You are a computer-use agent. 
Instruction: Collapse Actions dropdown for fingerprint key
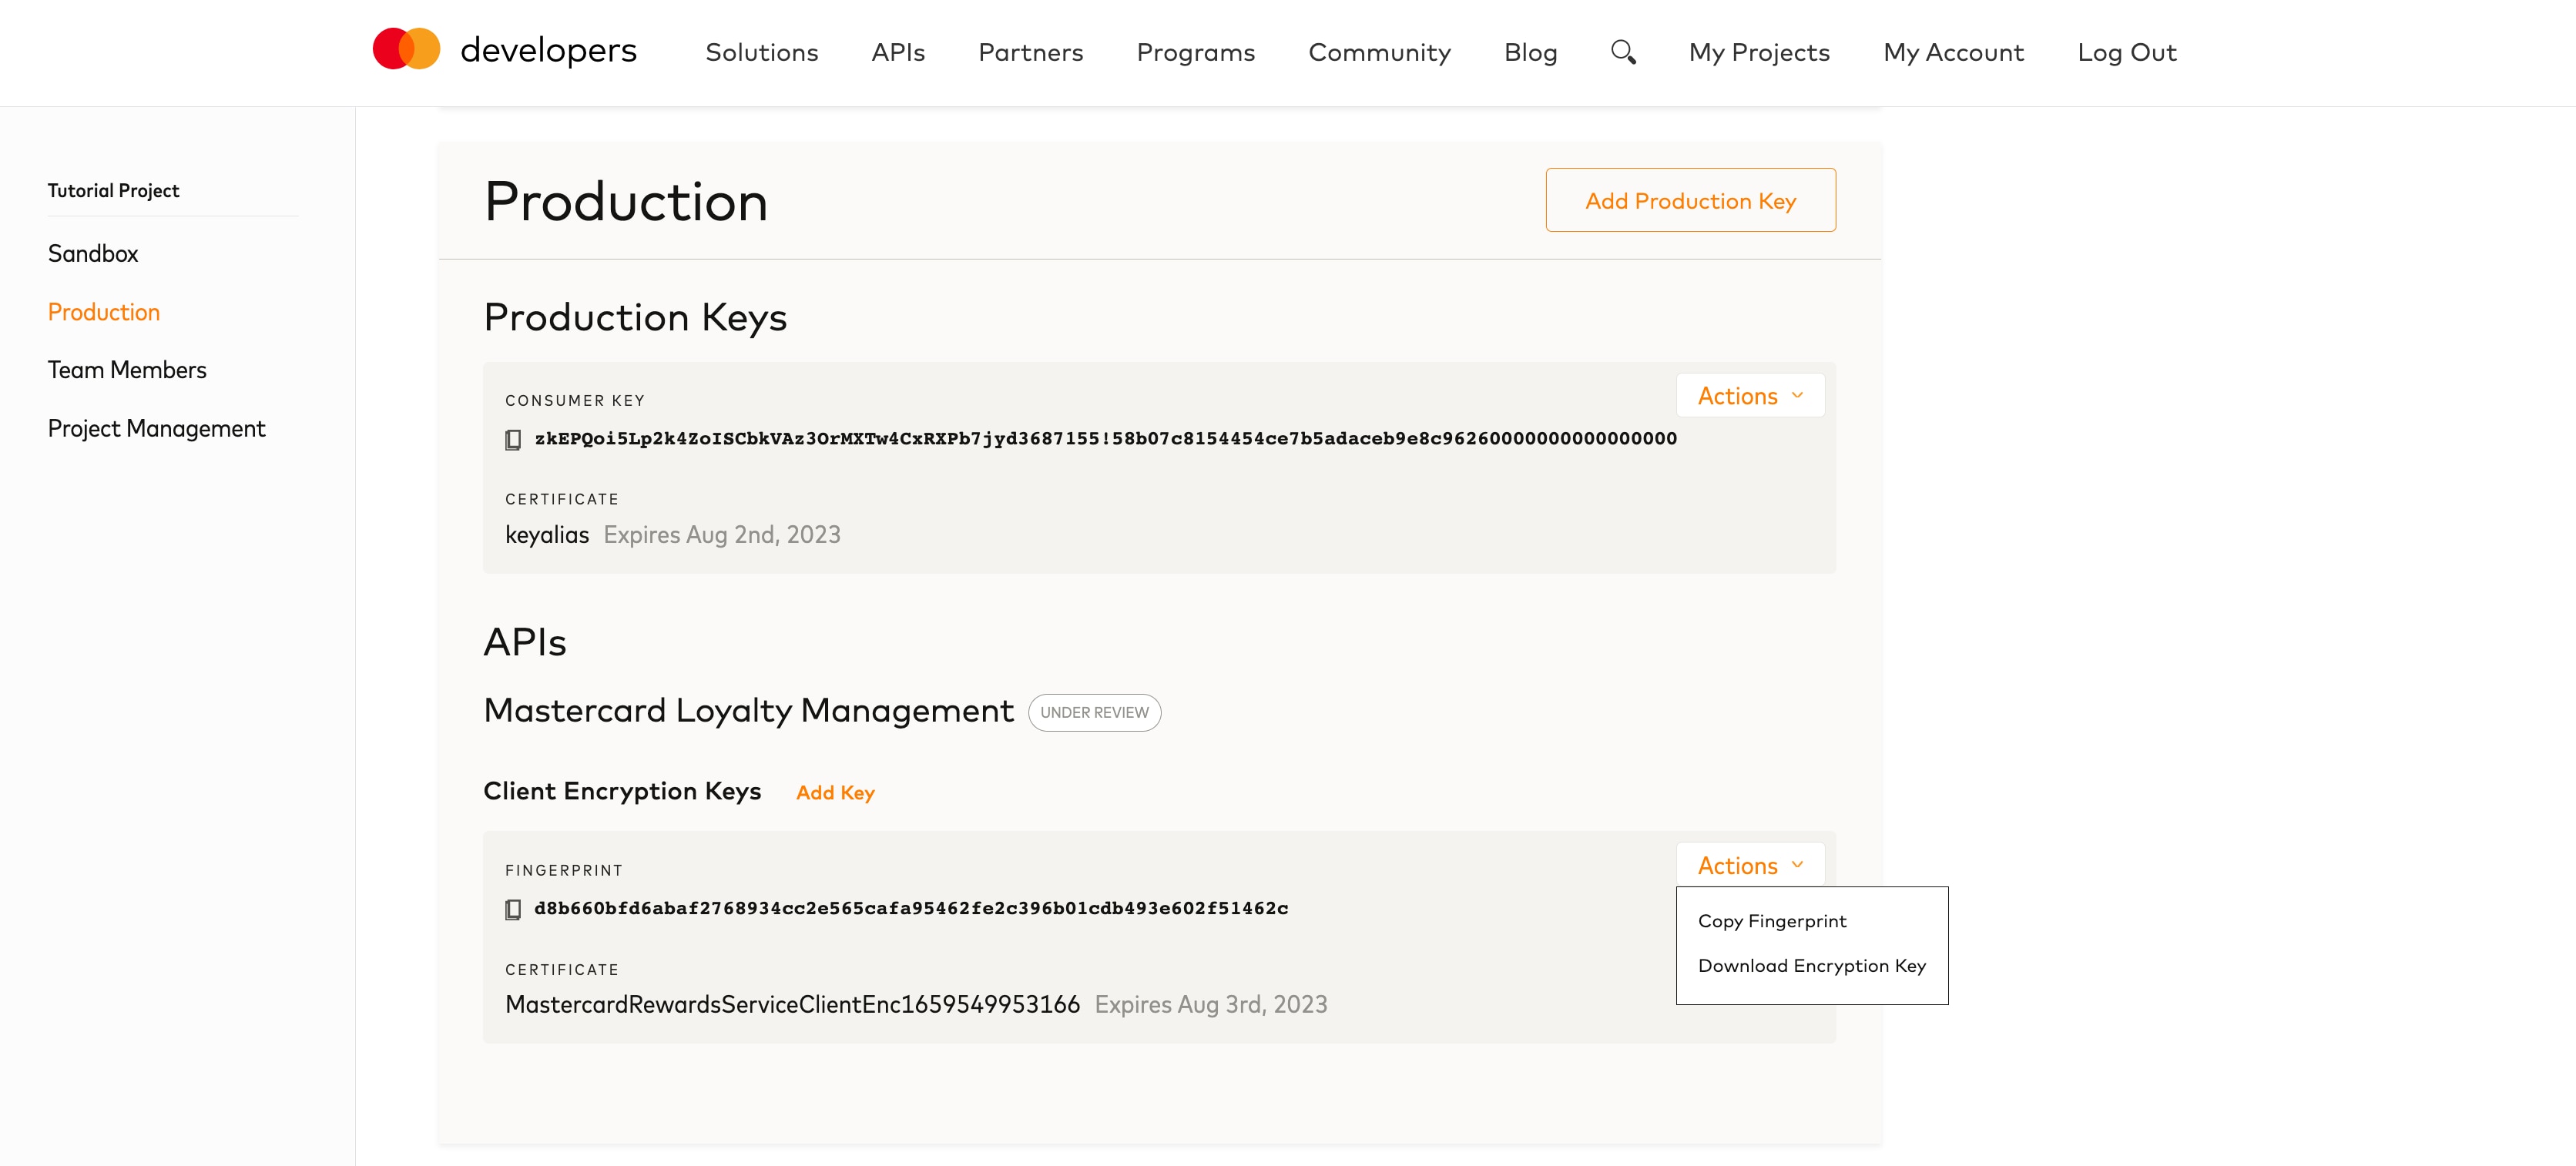(1750, 865)
